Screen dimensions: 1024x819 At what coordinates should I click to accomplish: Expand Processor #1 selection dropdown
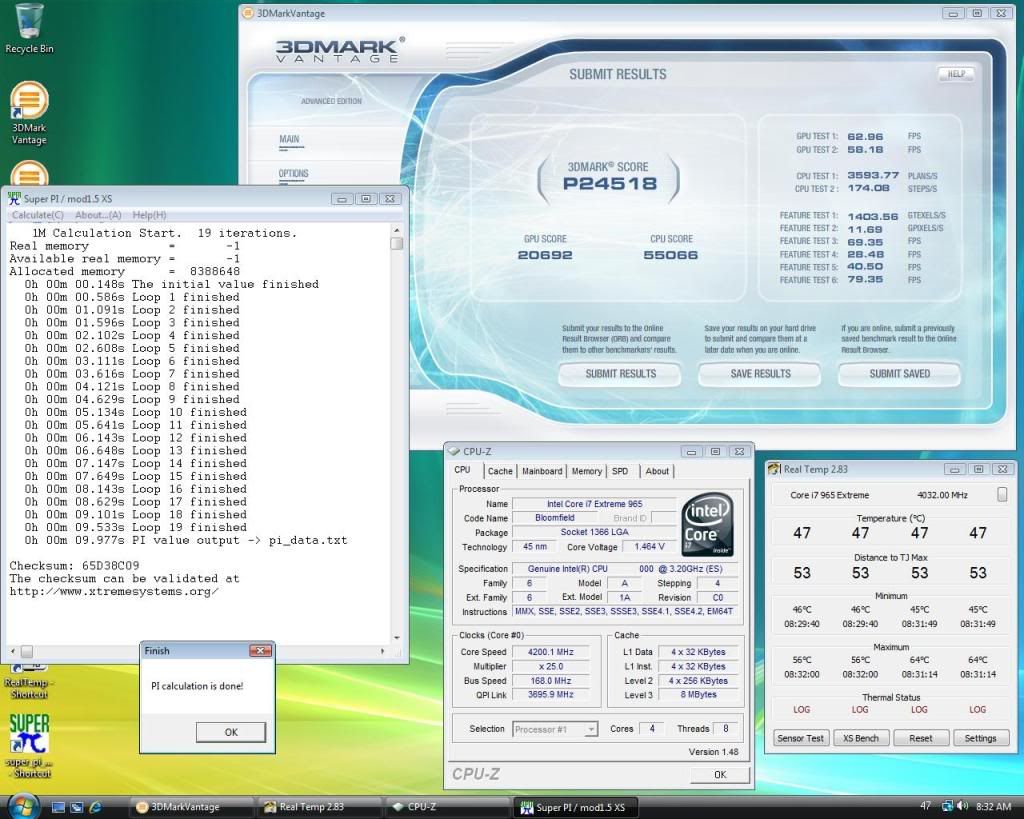point(590,729)
